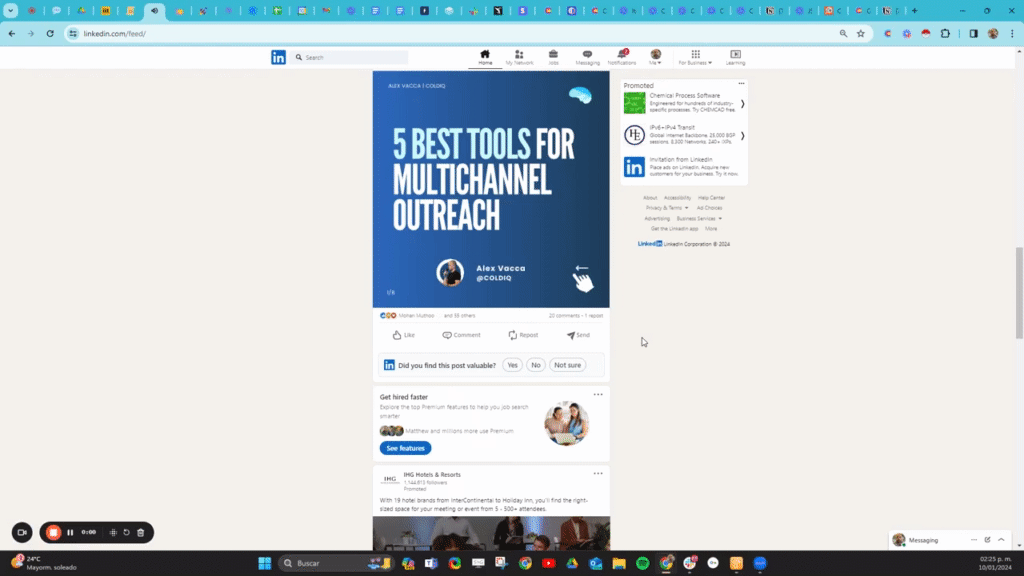Viewport: 1024px width, 576px height.
Task: Open the 'Get hired faster' overflow menu
Action: coord(598,394)
